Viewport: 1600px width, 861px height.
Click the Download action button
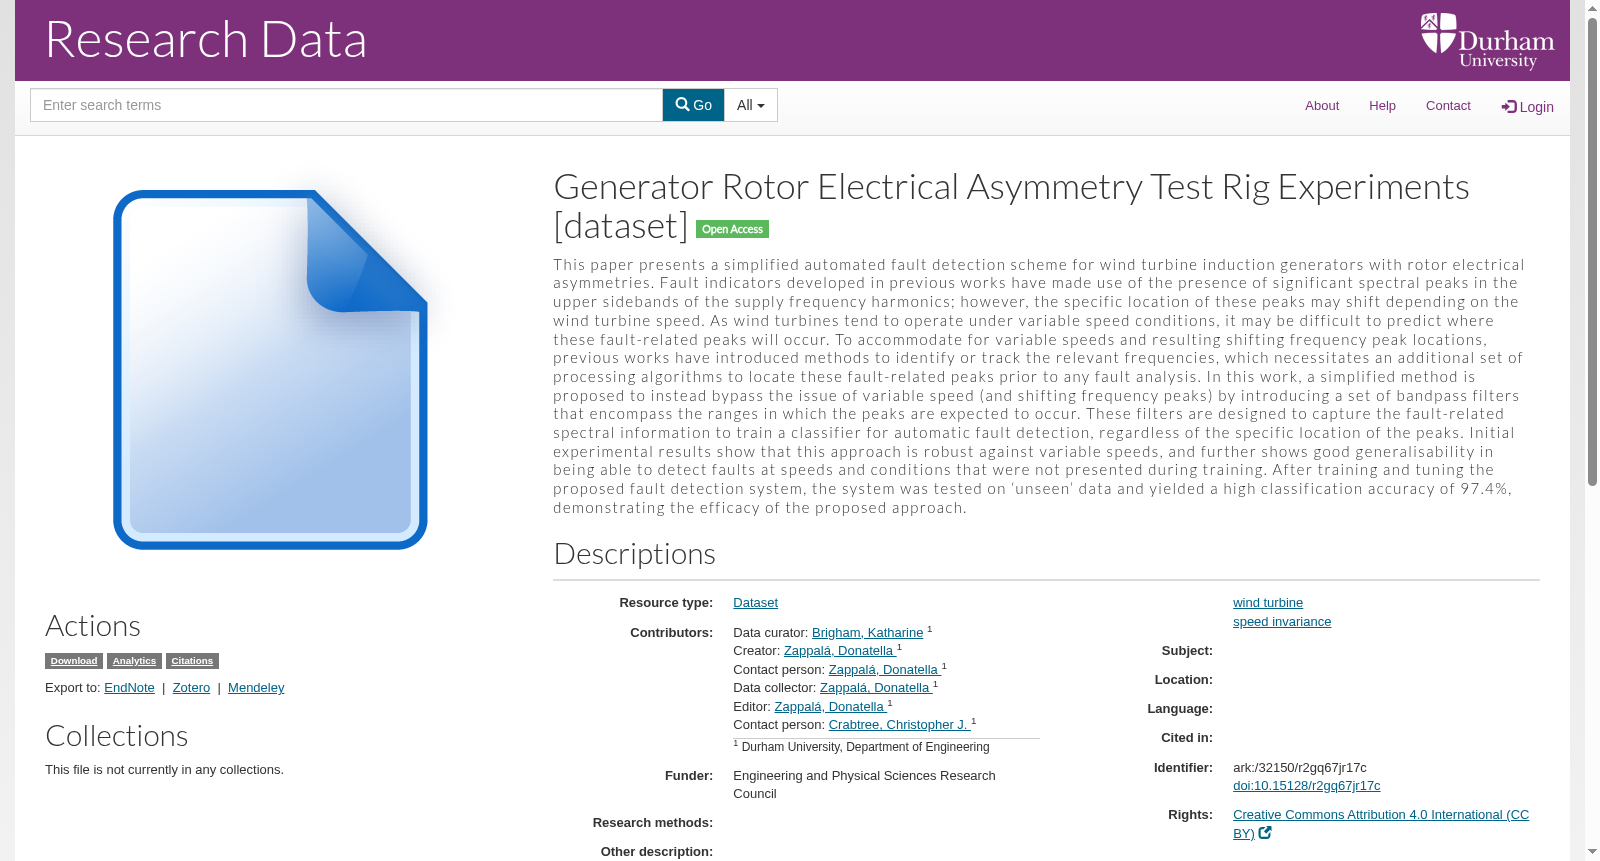click(74, 661)
